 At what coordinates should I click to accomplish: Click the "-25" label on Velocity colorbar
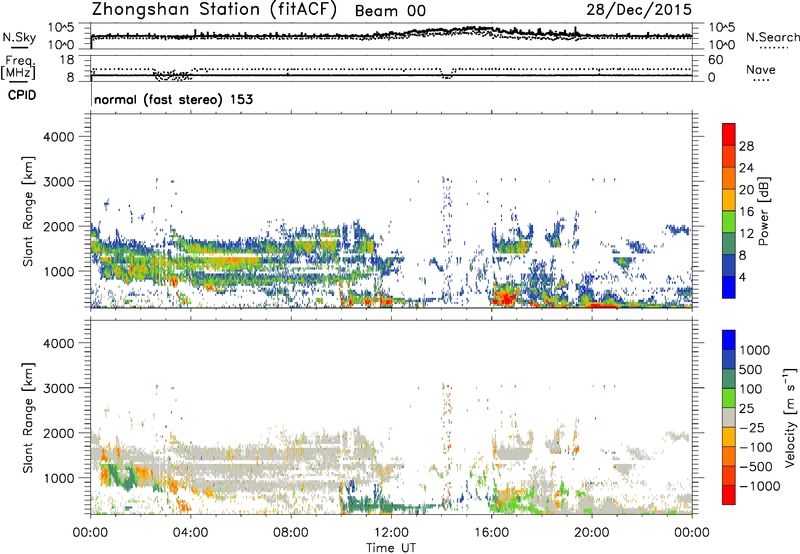tap(752, 428)
